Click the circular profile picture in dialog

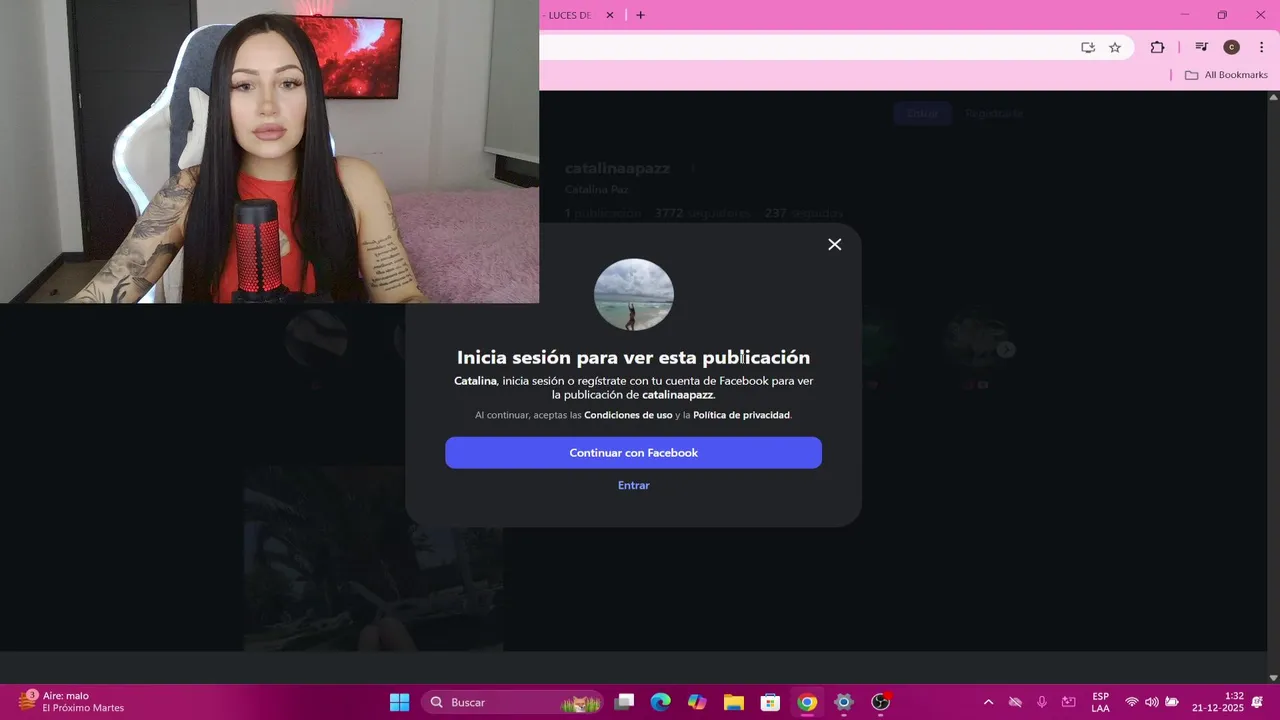tap(634, 295)
